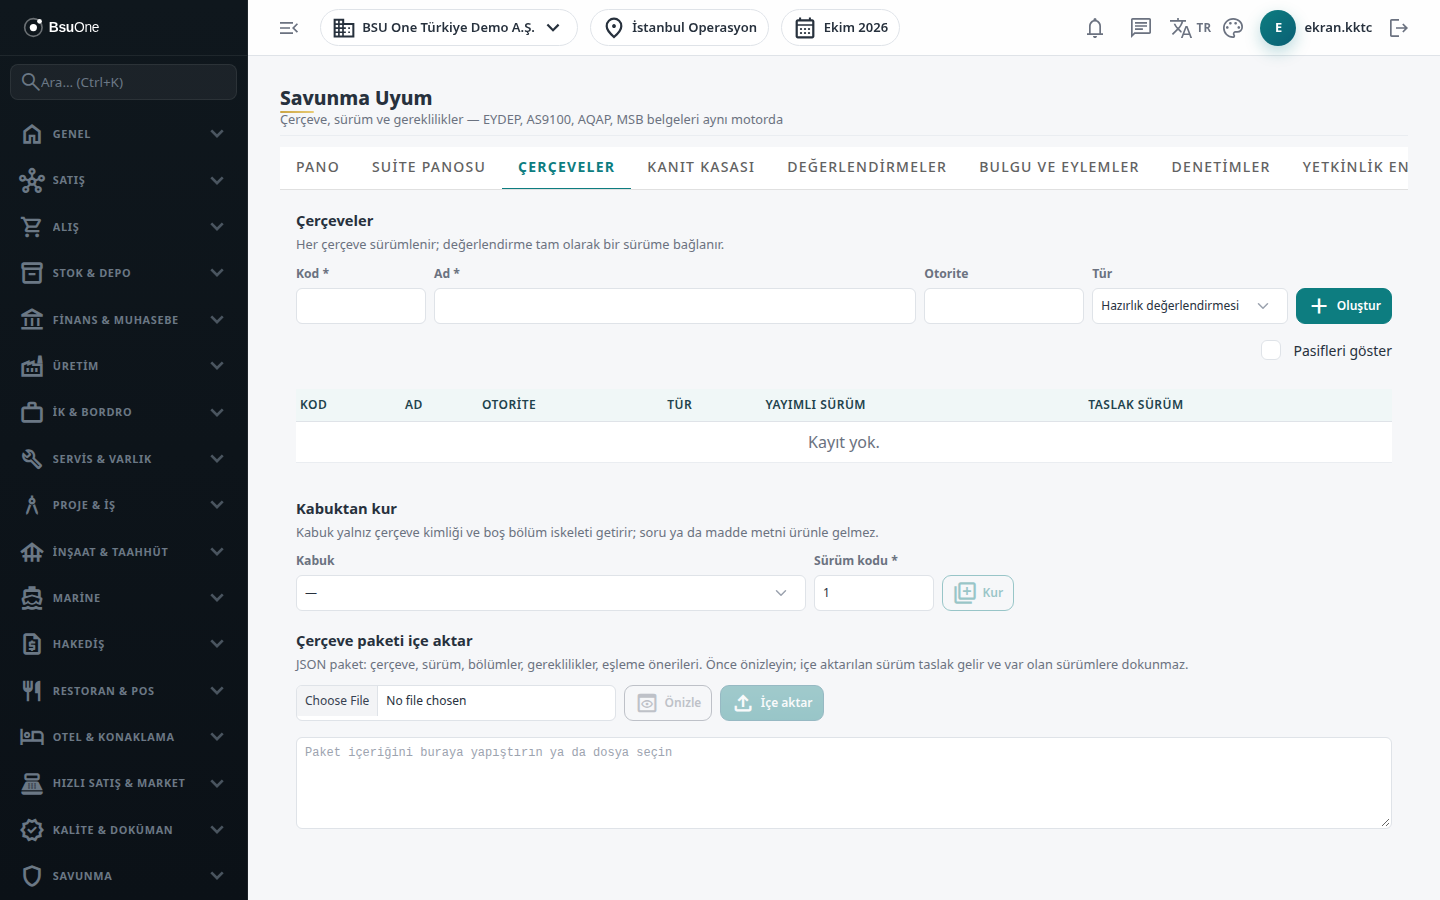
Task: Expand the BSU One Türkiye Demo A.Ş. company selector
Action: click(x=449, y=28)
